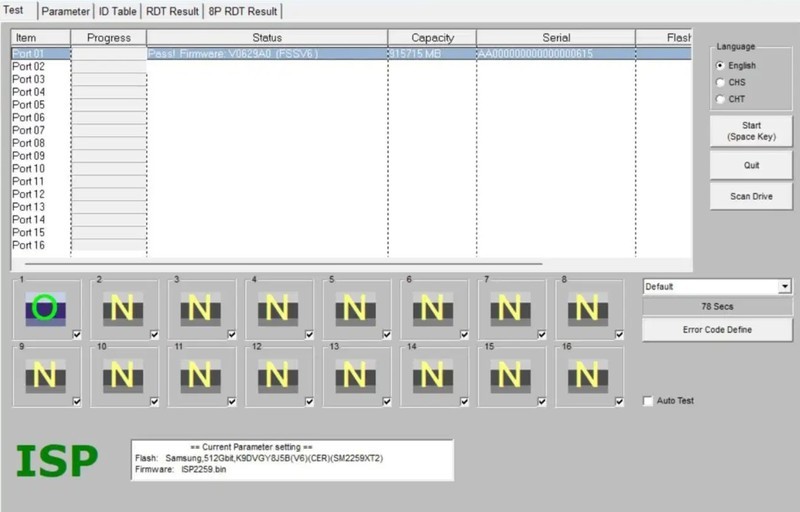Select the Port 16 row

[352, 245]
